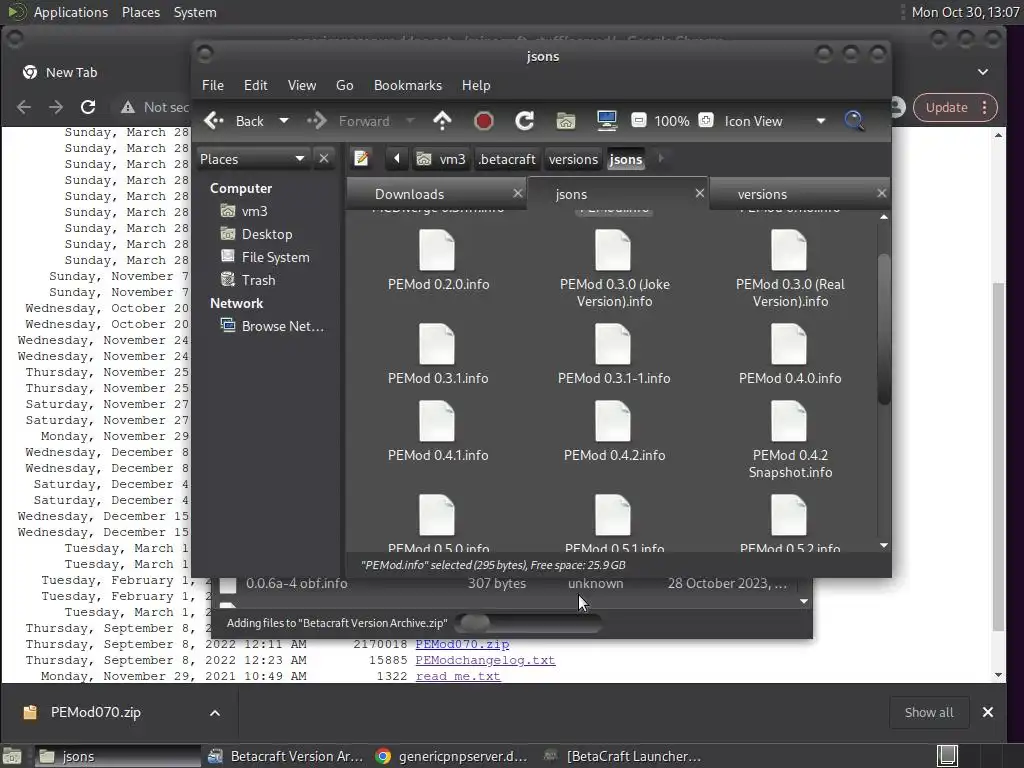The width and height of the screenshot is (1024, 768).
Task: Click the Back arrow in file manager
Action: tap(233, 121)
